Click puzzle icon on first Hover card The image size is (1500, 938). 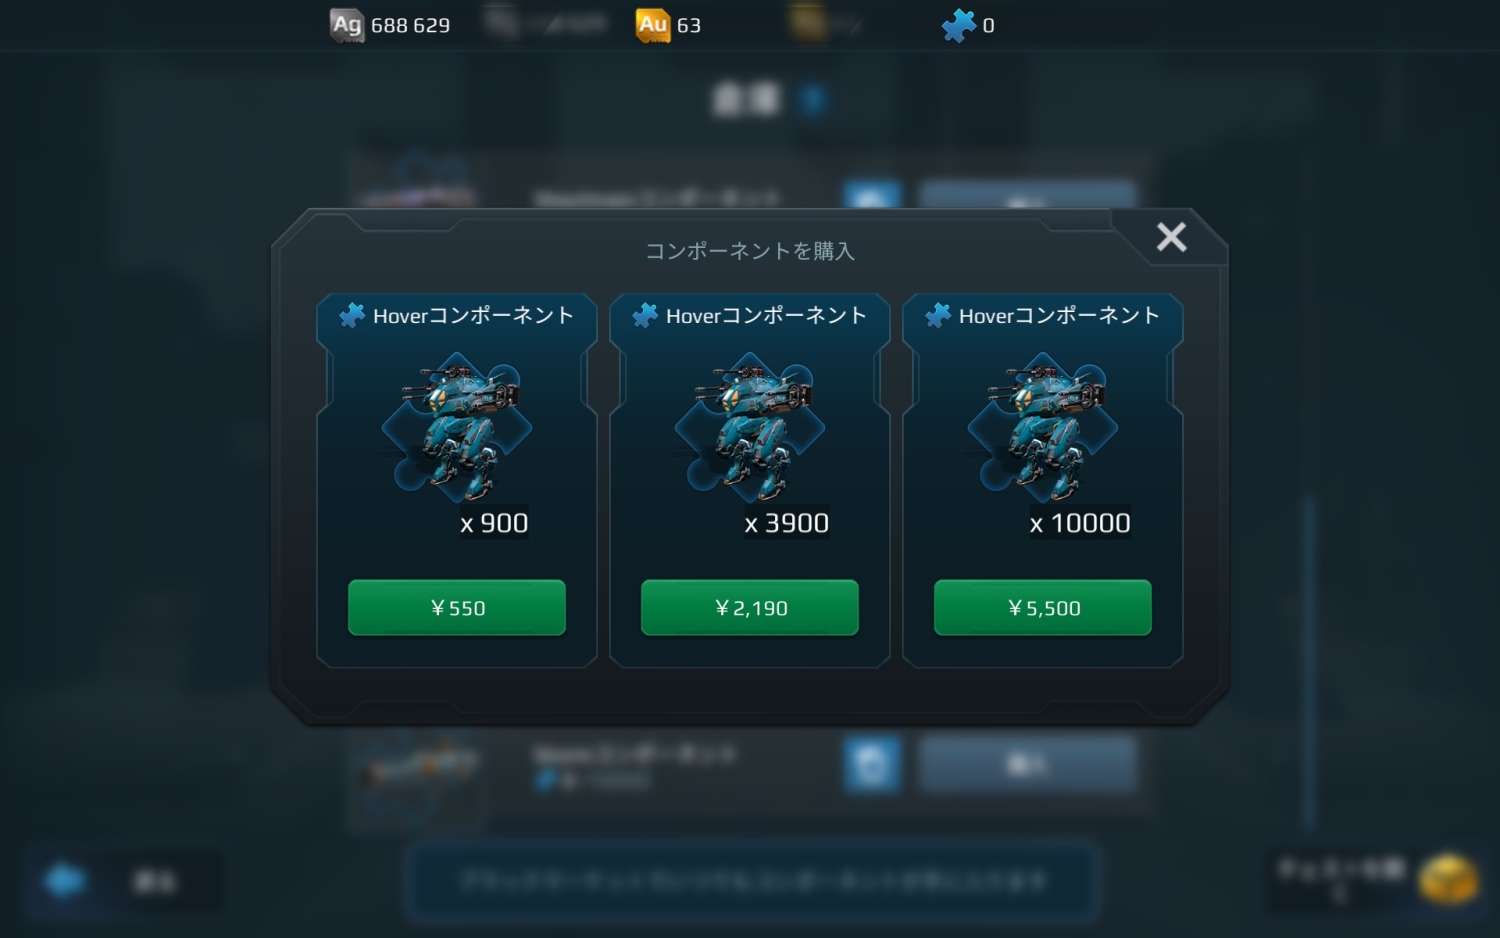tap(352, 315)
